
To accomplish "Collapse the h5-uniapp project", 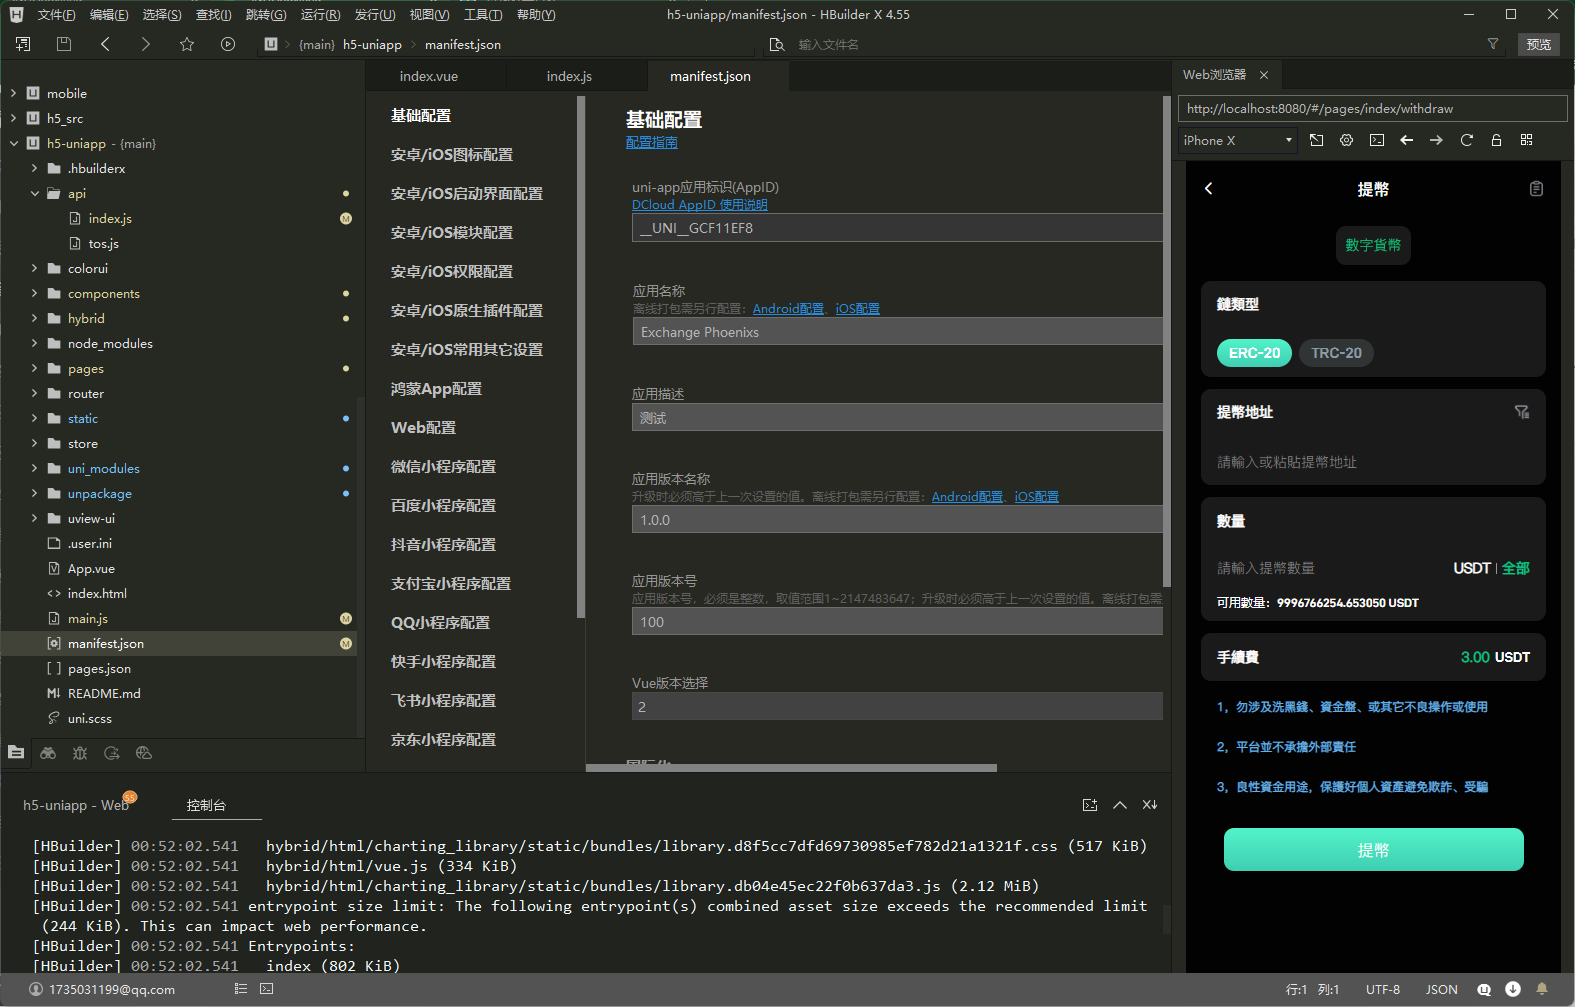I will coord(13,143).
